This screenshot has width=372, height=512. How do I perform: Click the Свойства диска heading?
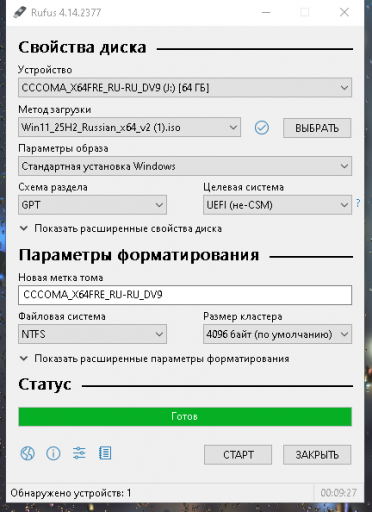[x=82, y=47]
